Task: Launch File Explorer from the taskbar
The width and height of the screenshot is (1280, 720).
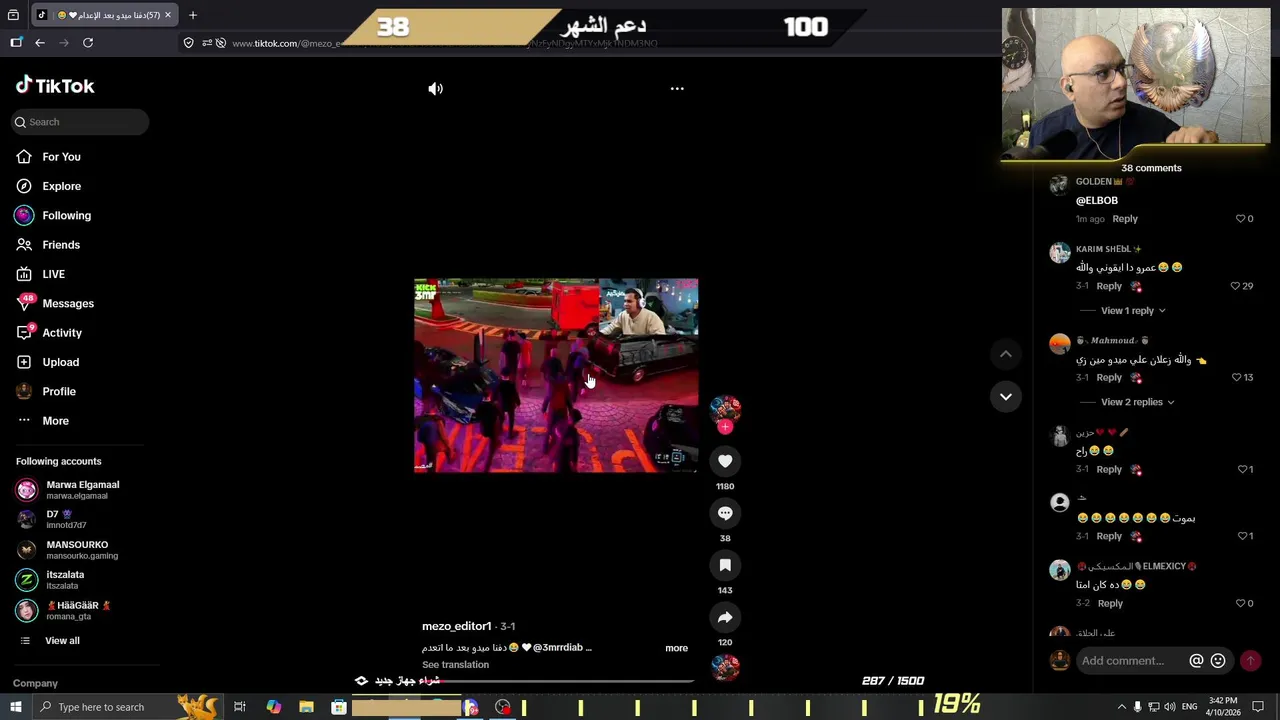Action: click(x=306, y=707)
